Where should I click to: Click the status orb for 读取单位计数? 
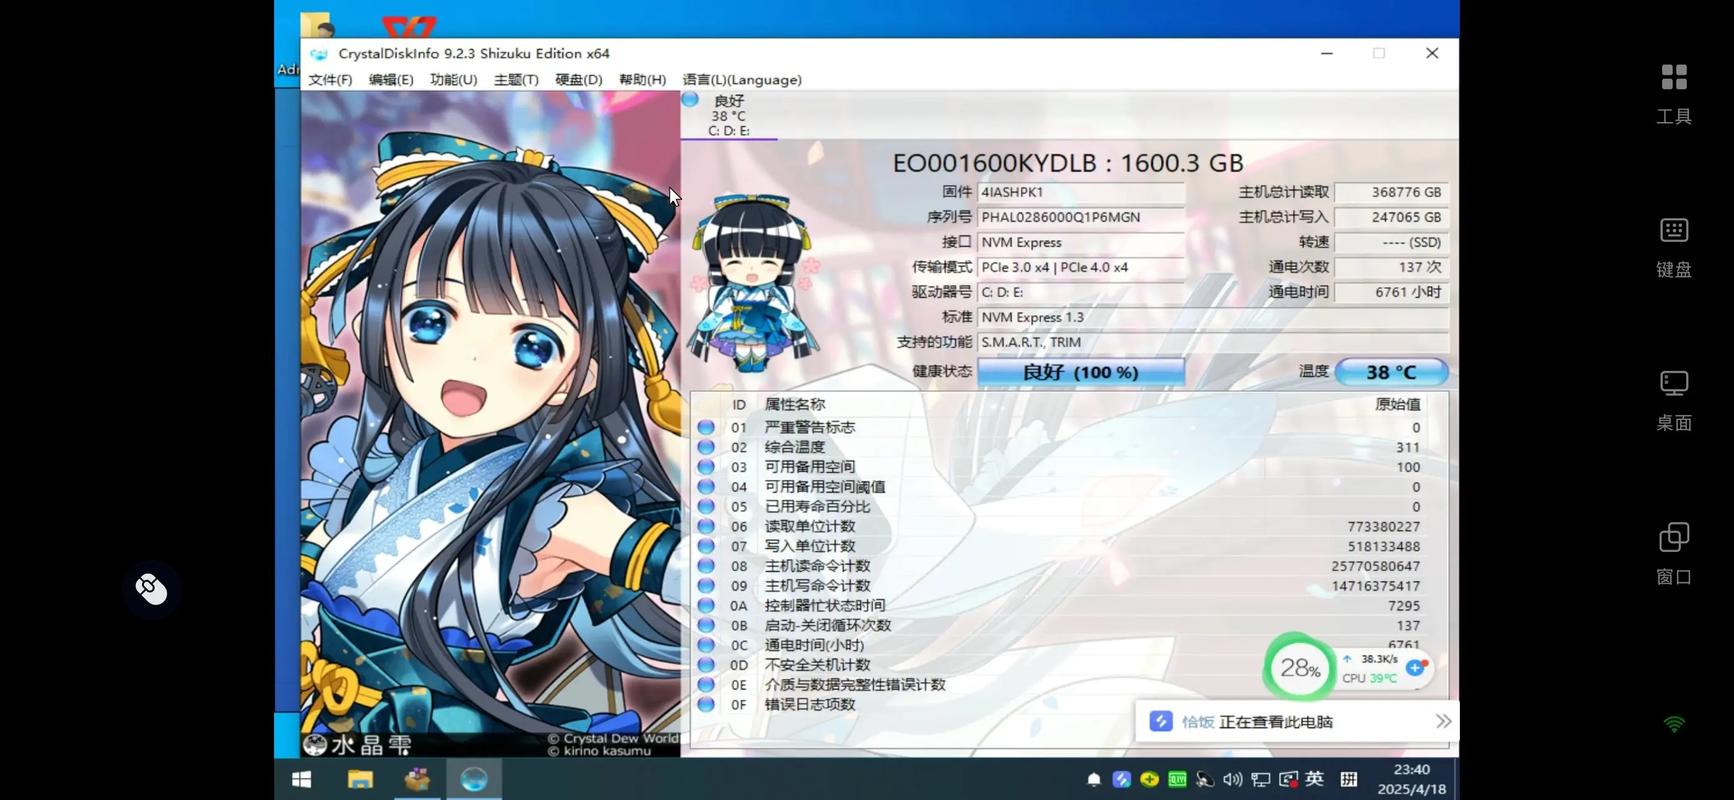click(706, 526)
